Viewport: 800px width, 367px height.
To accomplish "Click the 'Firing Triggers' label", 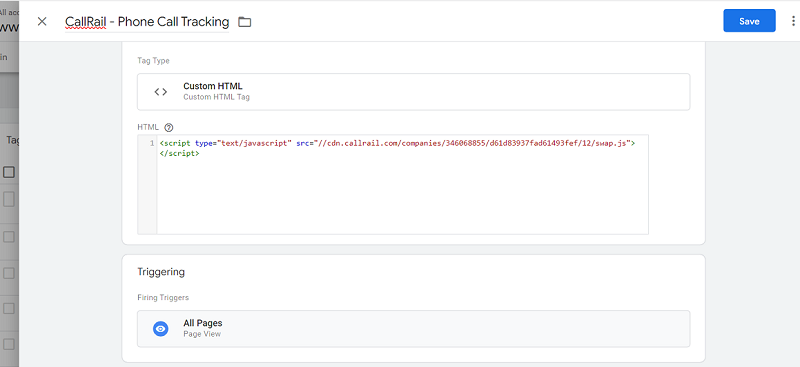I will [163, 298].
